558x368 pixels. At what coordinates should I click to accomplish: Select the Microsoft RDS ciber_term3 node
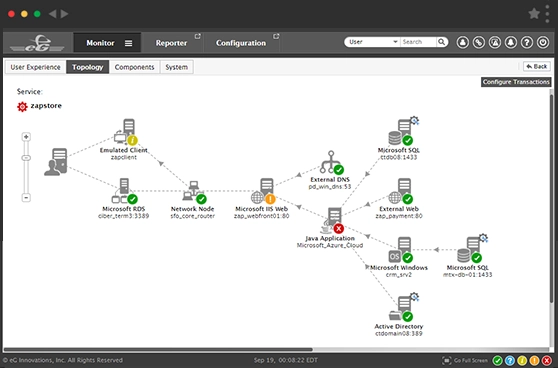124,191
